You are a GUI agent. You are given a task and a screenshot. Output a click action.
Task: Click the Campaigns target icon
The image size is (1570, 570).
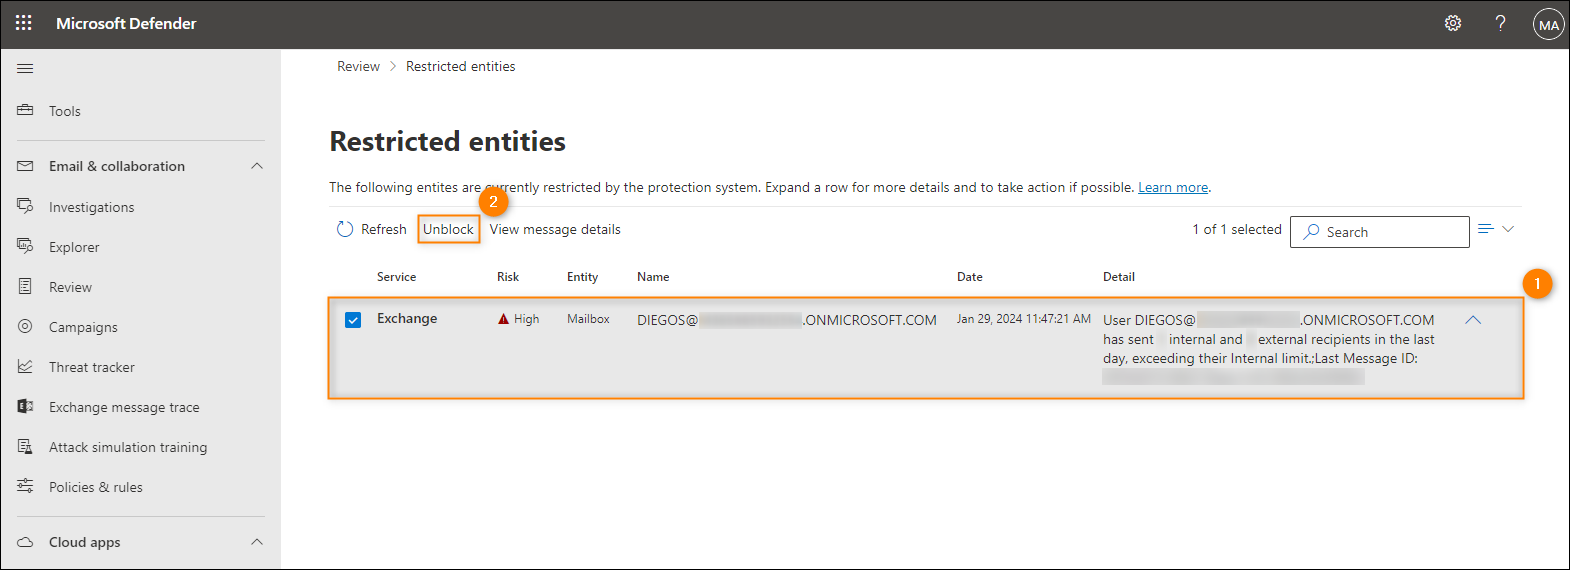point(25,326)
